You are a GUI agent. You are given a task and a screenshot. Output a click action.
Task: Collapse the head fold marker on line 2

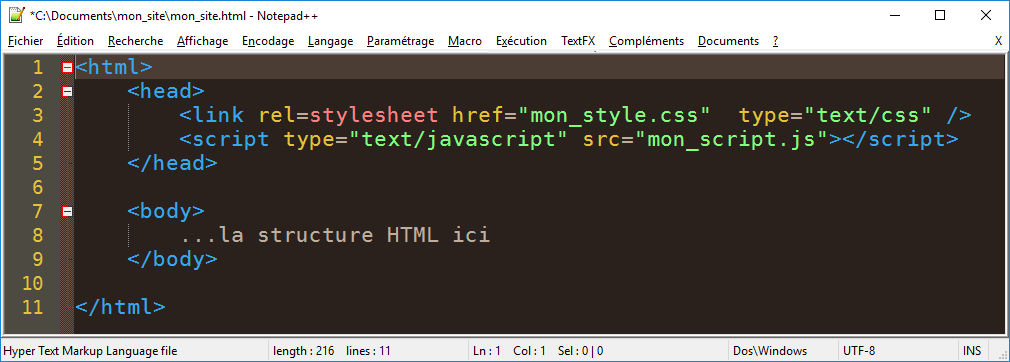[67, 91]
